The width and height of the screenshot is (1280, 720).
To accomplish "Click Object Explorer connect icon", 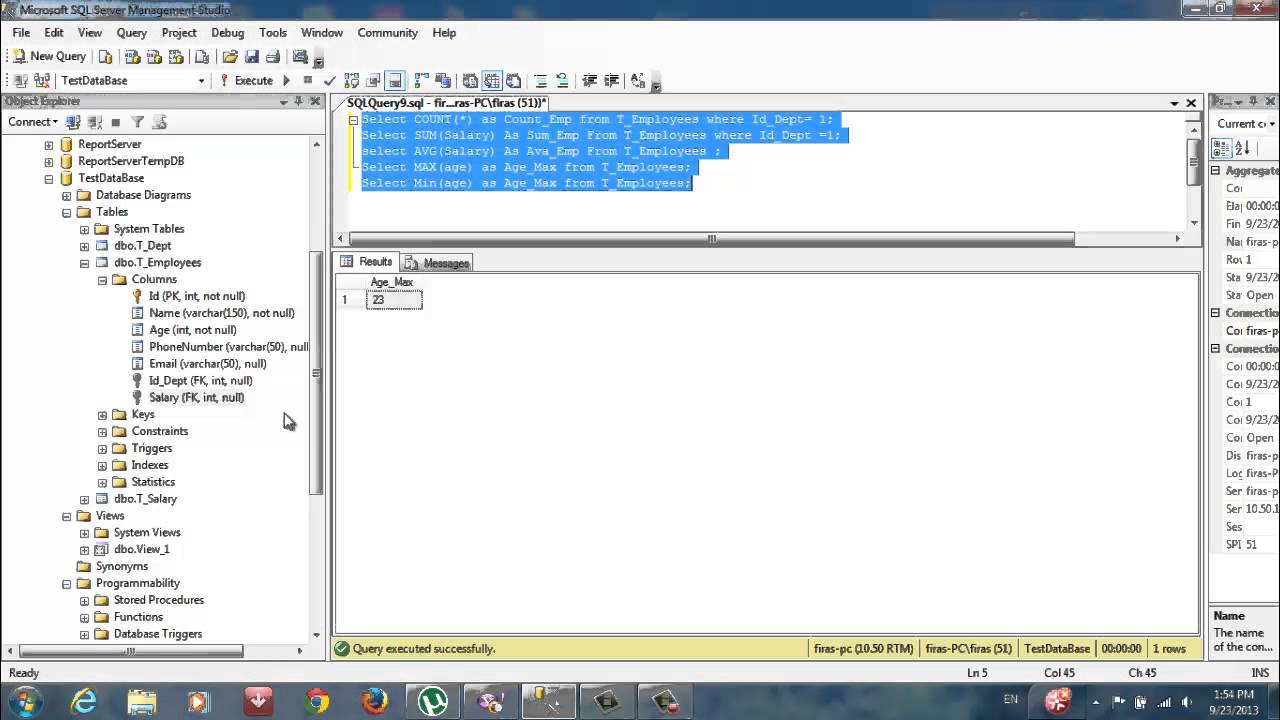I will tap(73, 122).
